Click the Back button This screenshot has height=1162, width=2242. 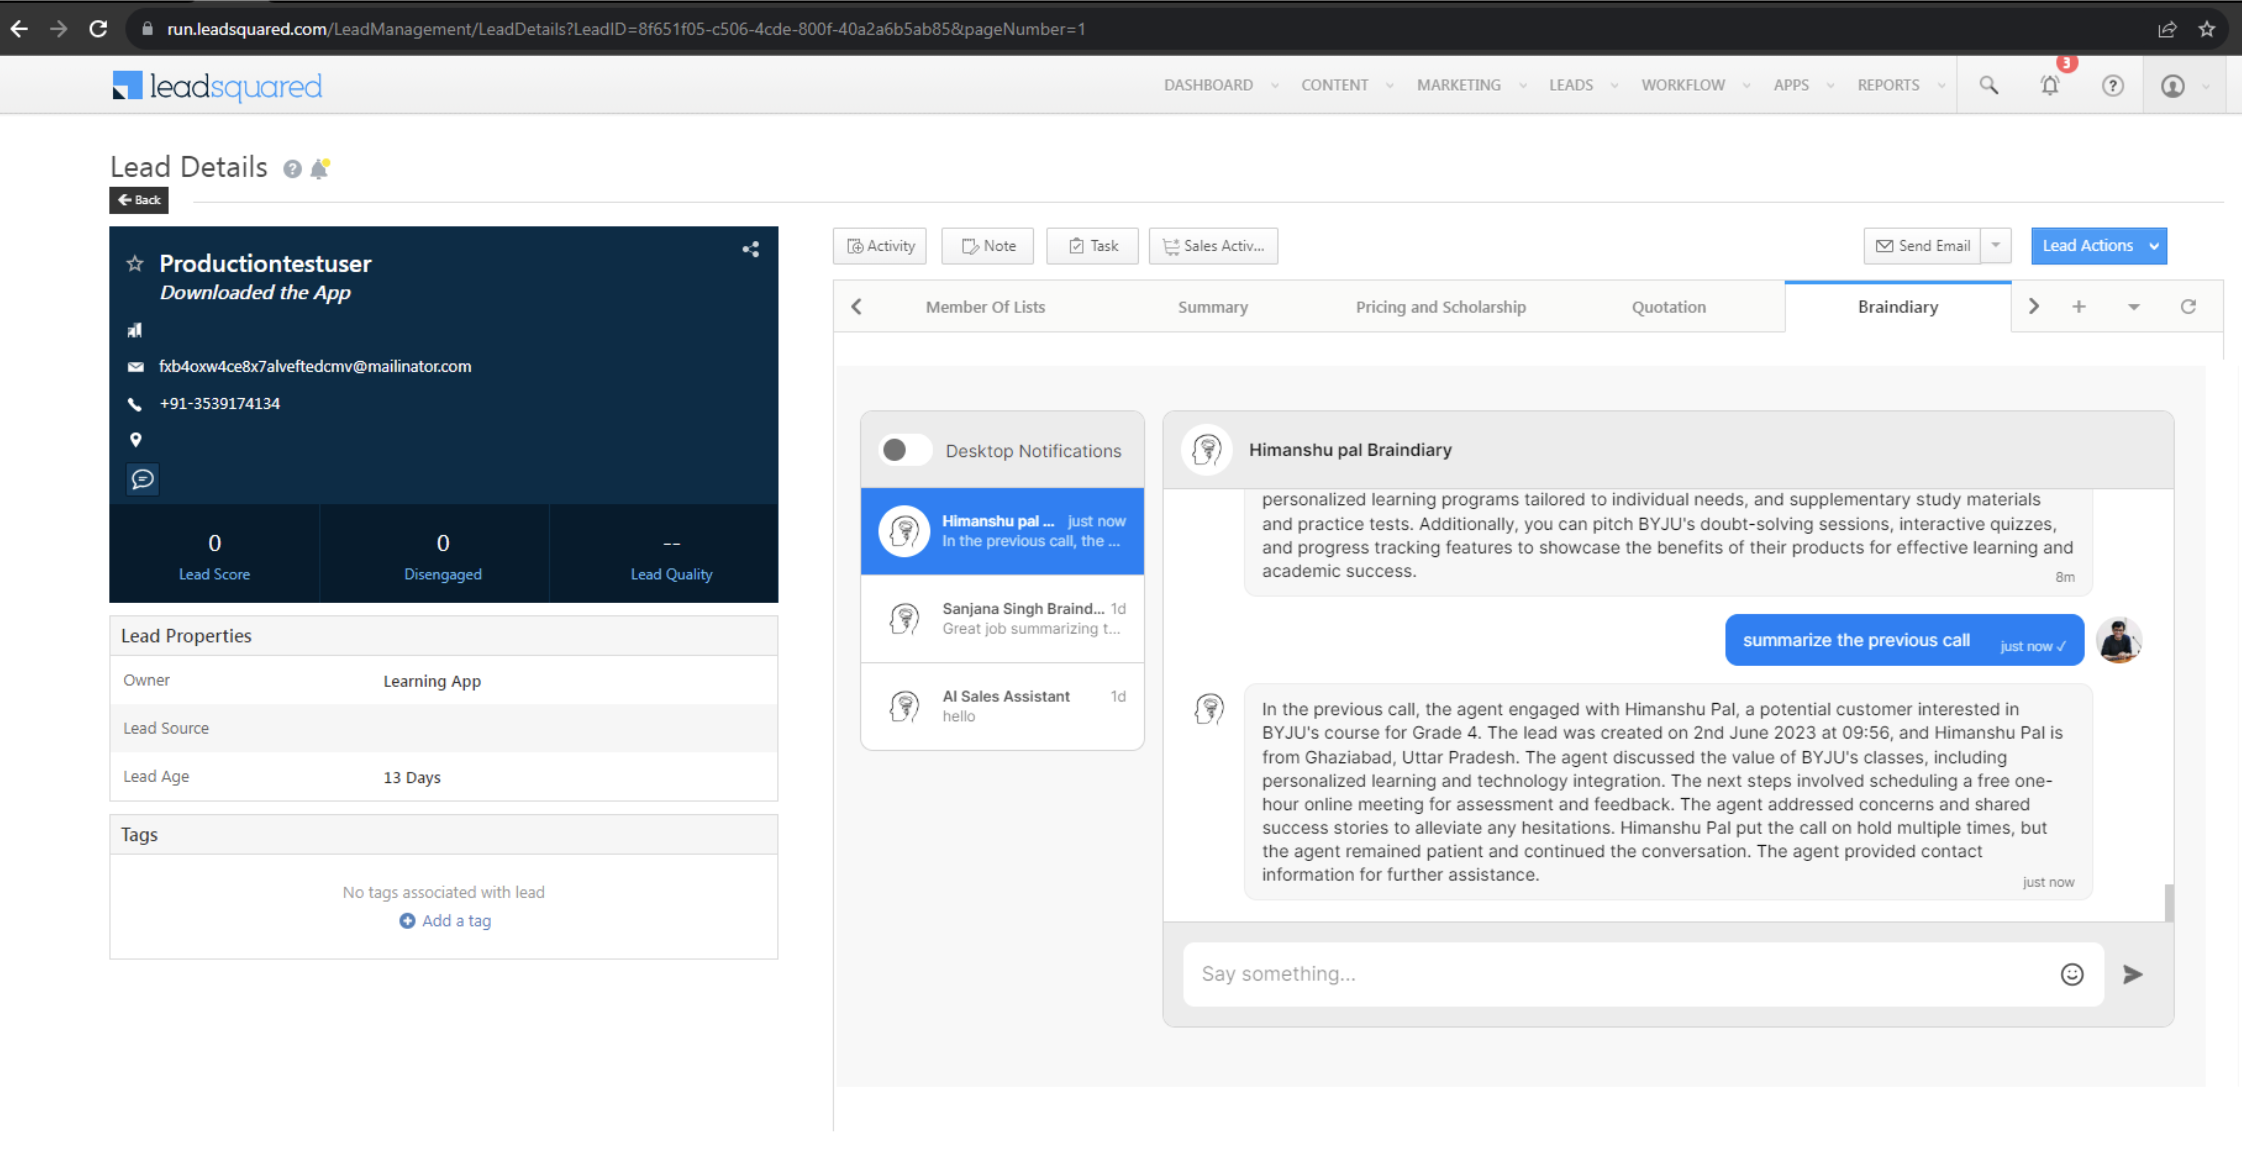point(139,200)
